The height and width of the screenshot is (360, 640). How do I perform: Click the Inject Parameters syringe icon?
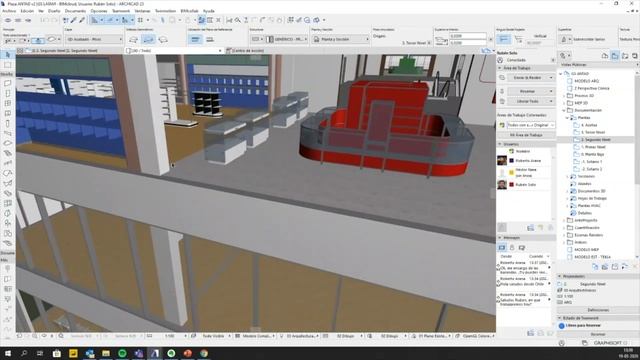(x=82, y=20)
